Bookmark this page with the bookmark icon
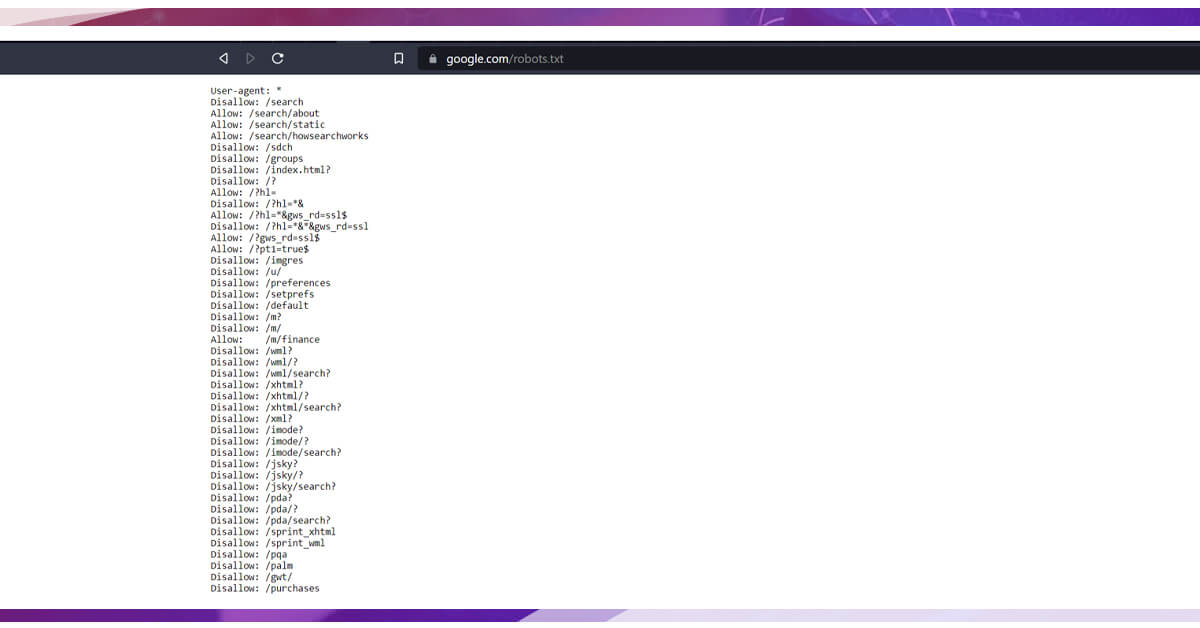Viewport: 1200px width, 628px height. 398,59
